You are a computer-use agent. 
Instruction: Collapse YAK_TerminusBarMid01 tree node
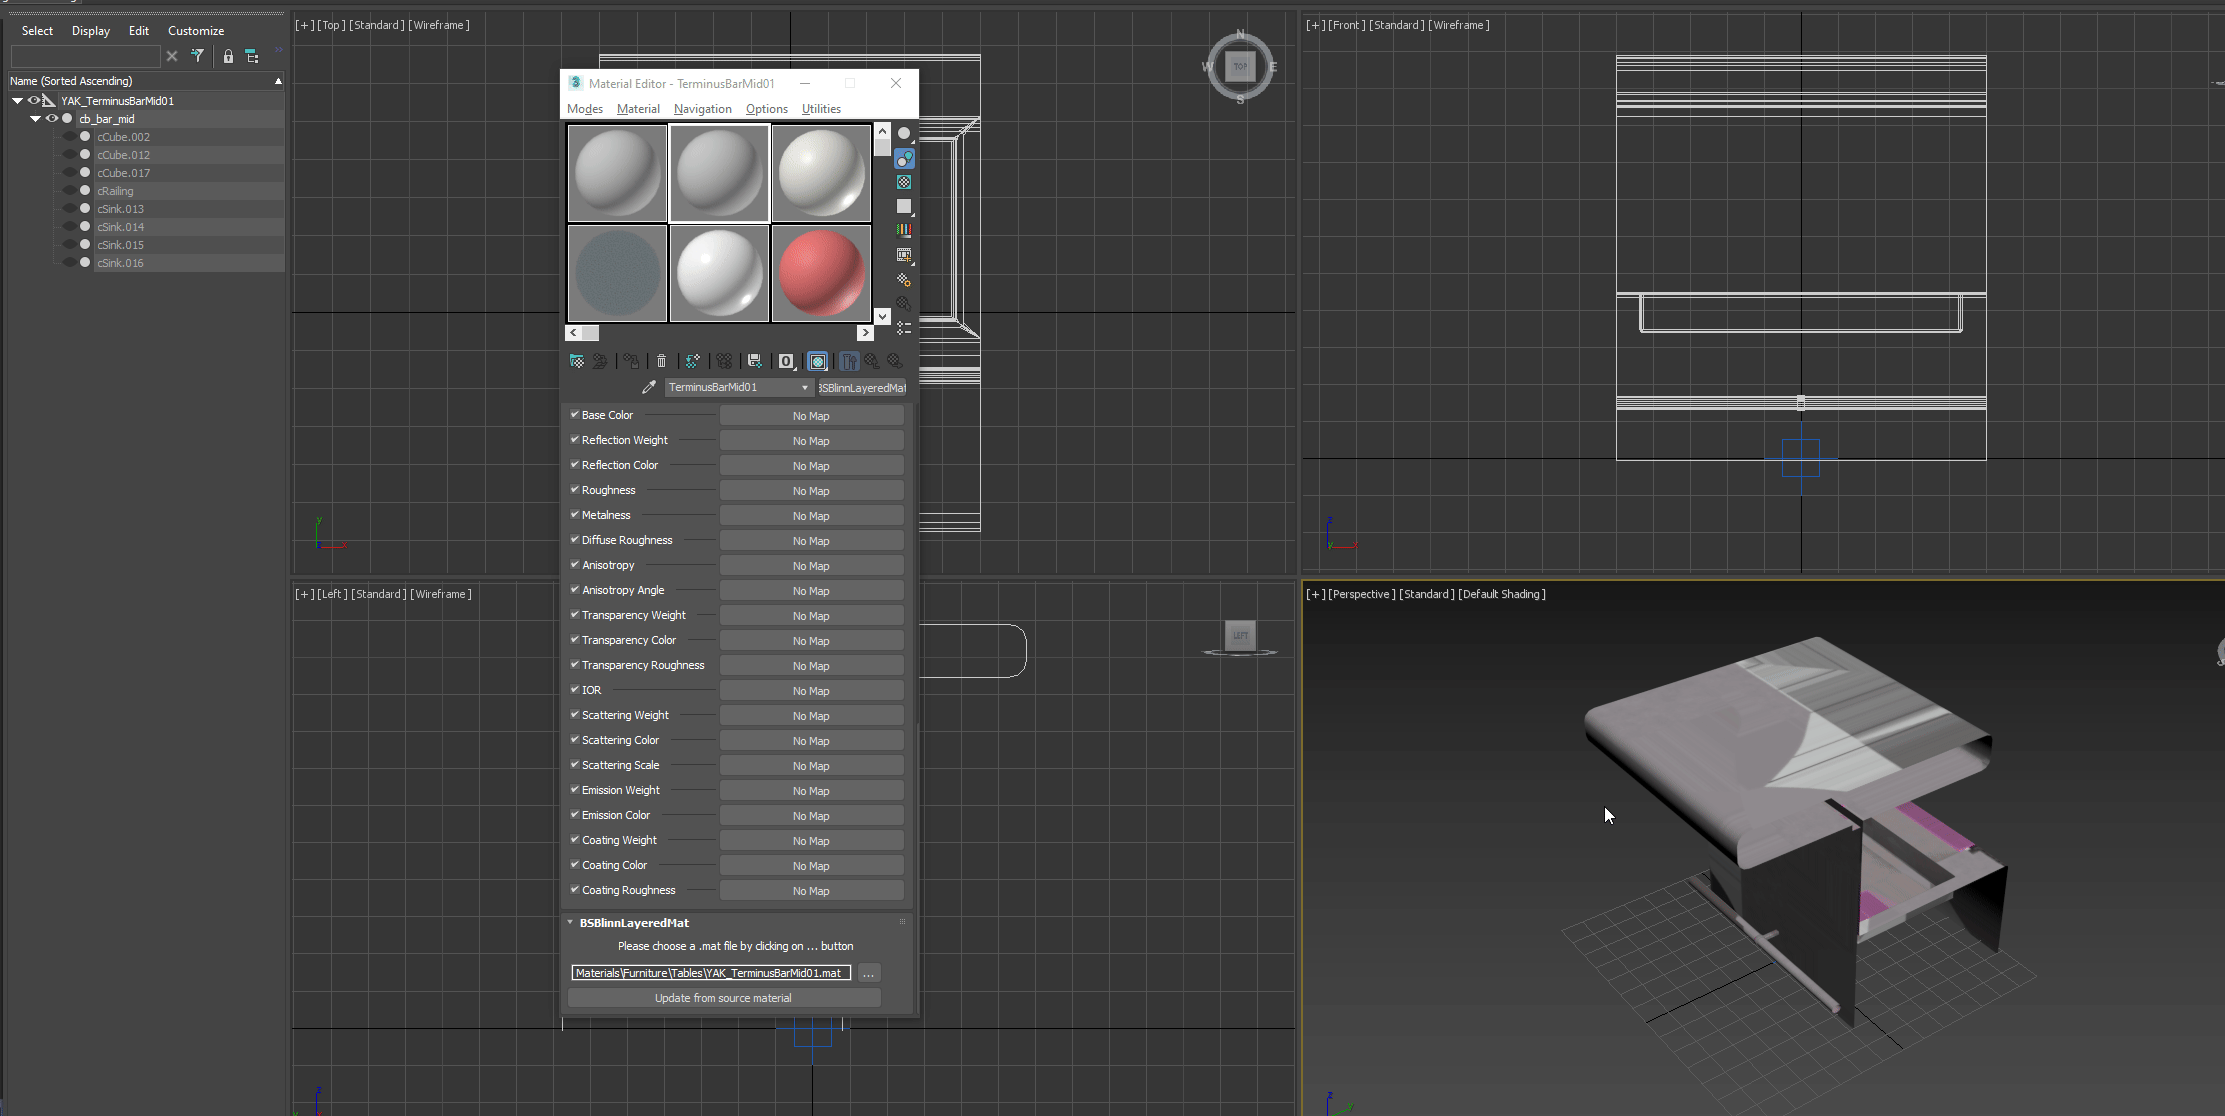coord(17,100)
